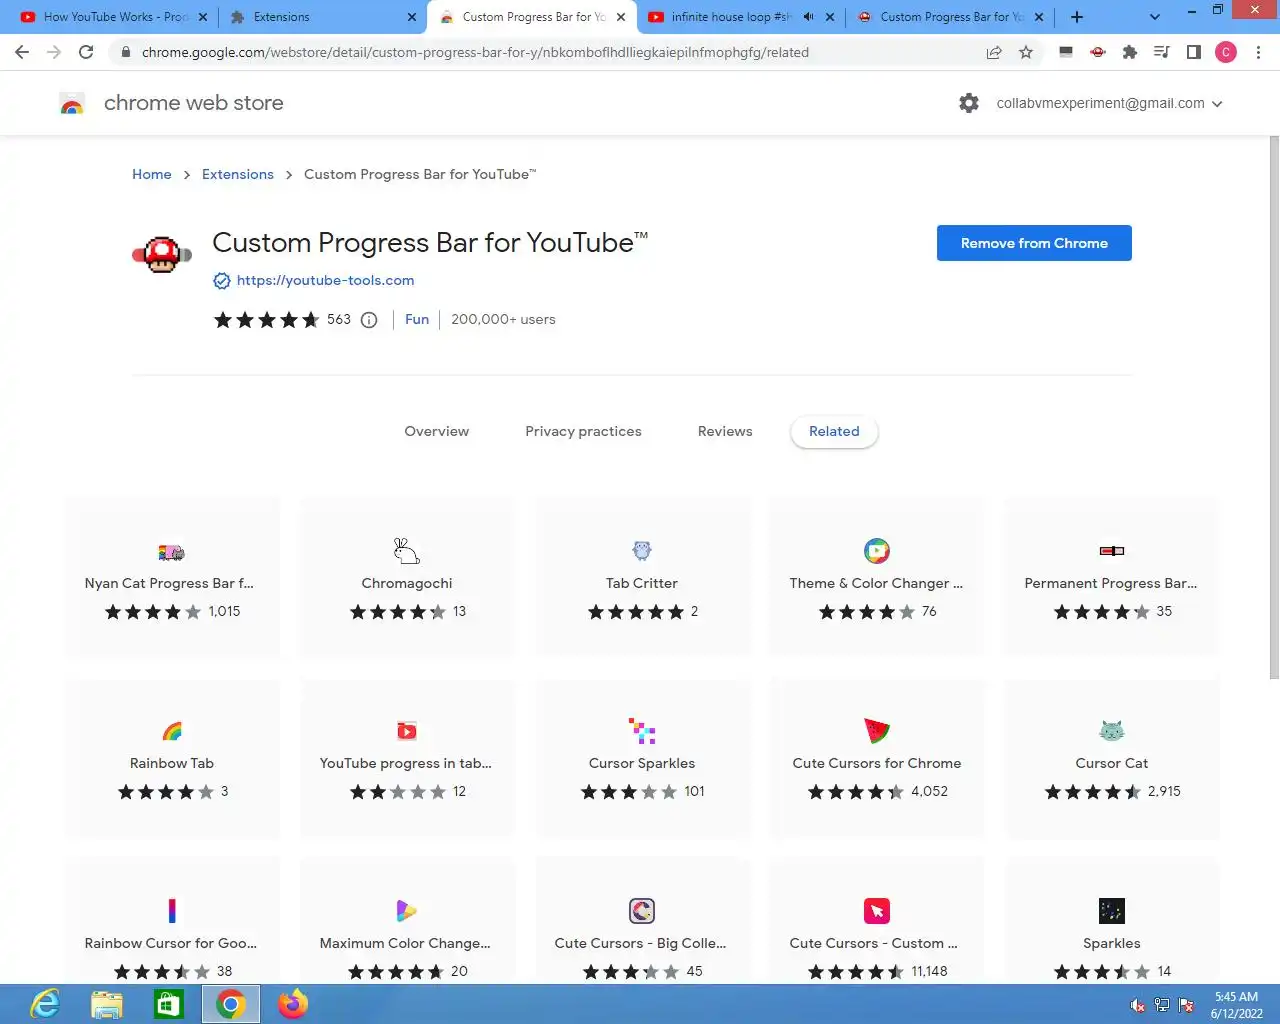This screenshot has width=1280, height=1024.
Task: Launch Internet Explorer from taskbar
Action: (45, 1004)
